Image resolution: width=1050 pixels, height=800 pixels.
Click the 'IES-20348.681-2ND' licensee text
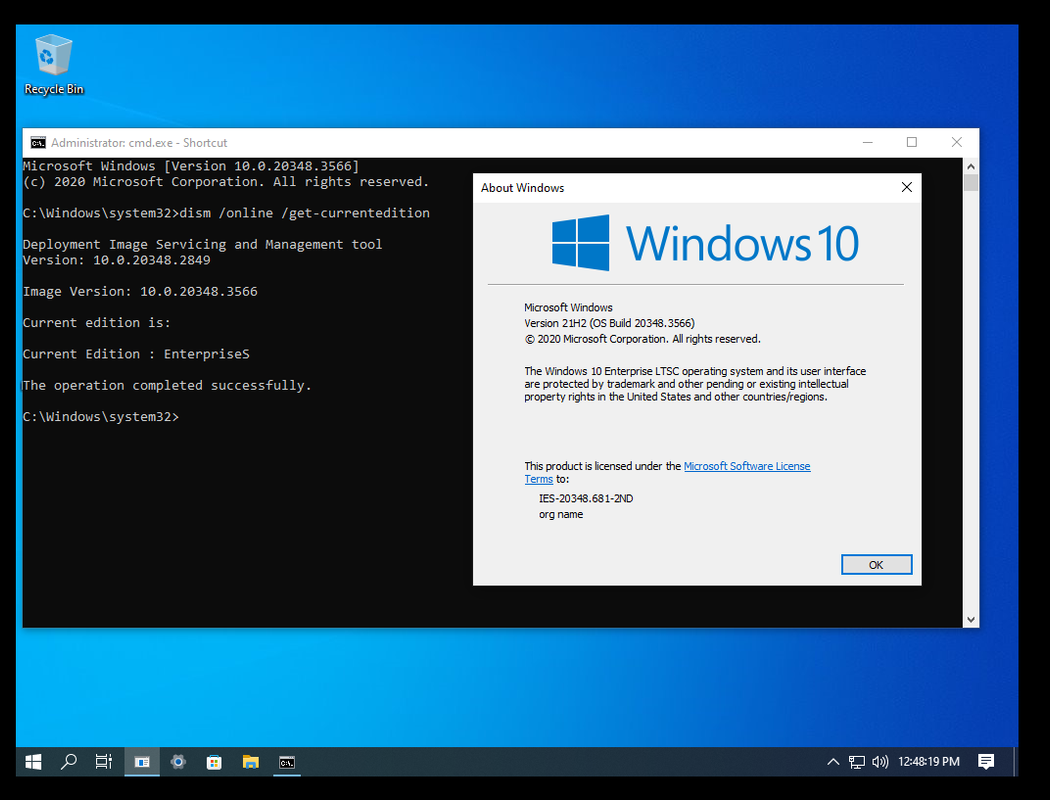(586, 499)
